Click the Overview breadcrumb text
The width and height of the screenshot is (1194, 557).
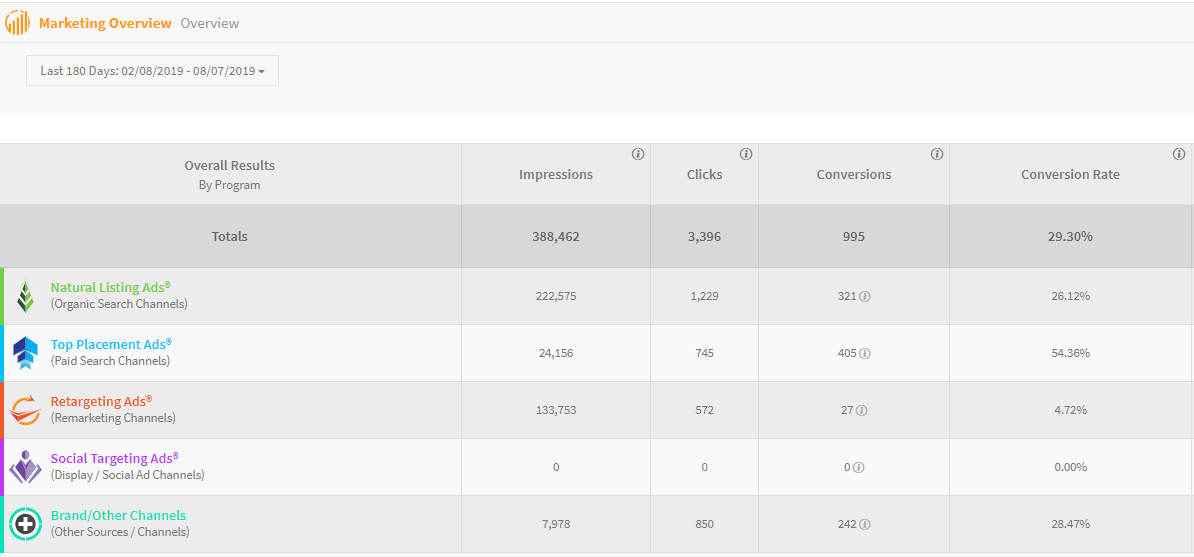coord(210,23)
